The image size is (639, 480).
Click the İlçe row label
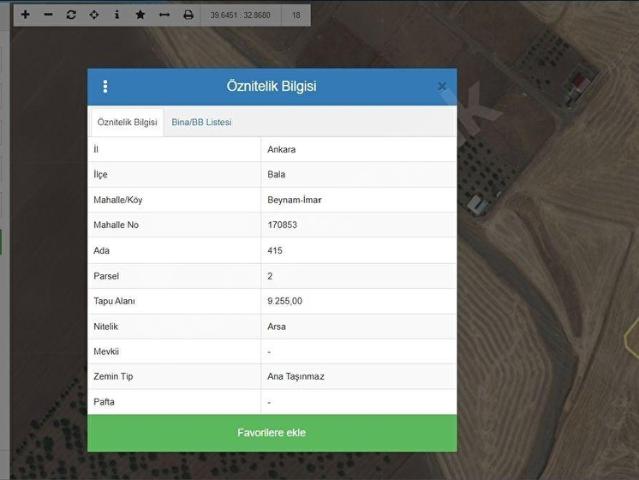[100, 174]
